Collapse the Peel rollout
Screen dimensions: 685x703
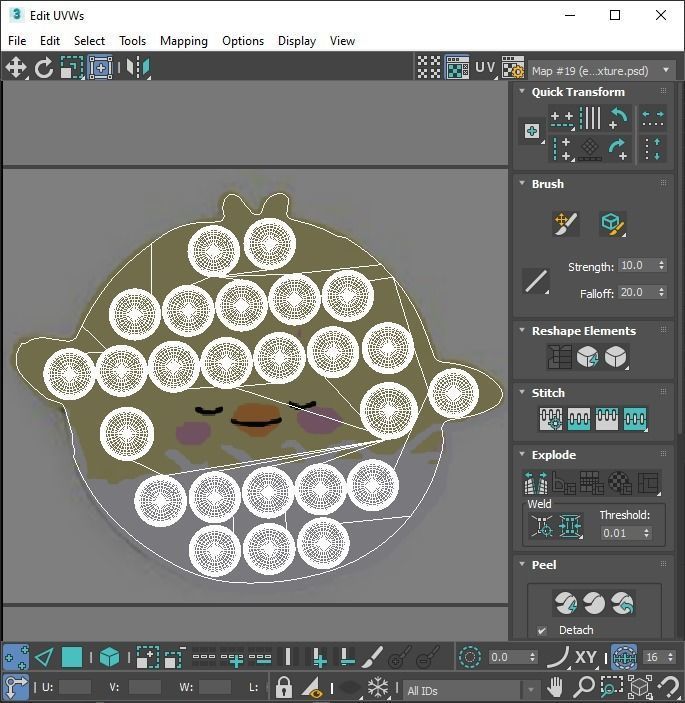522,564
